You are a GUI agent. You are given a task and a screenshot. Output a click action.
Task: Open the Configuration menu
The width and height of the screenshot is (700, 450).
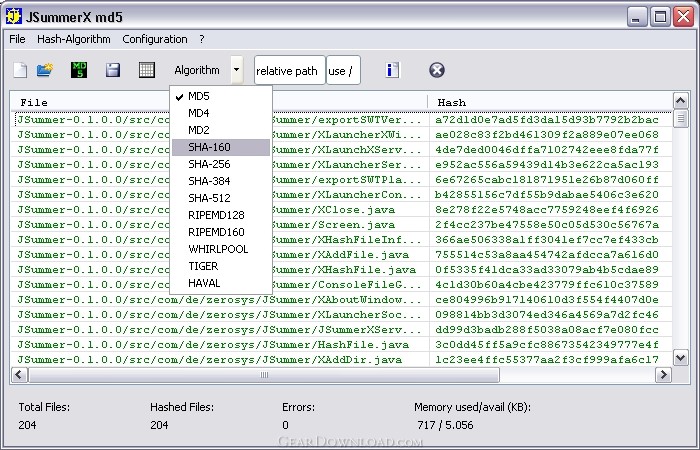155,39
